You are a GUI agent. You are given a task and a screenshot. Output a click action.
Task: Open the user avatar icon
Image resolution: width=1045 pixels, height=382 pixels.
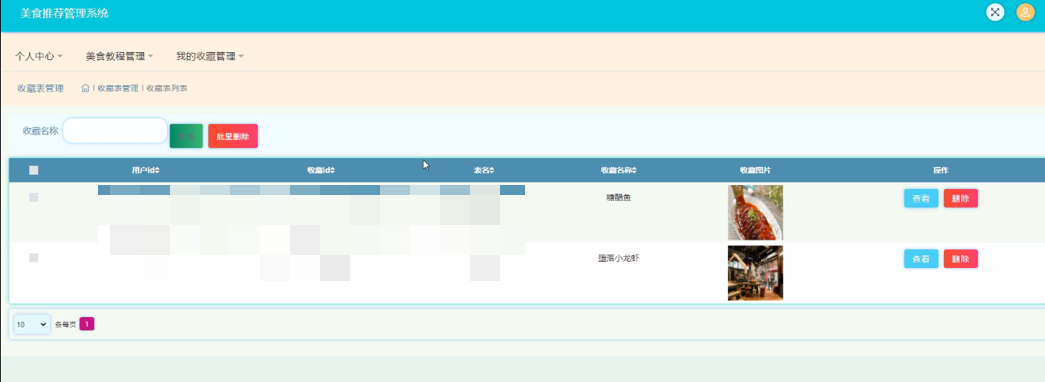pos(1025,12)
